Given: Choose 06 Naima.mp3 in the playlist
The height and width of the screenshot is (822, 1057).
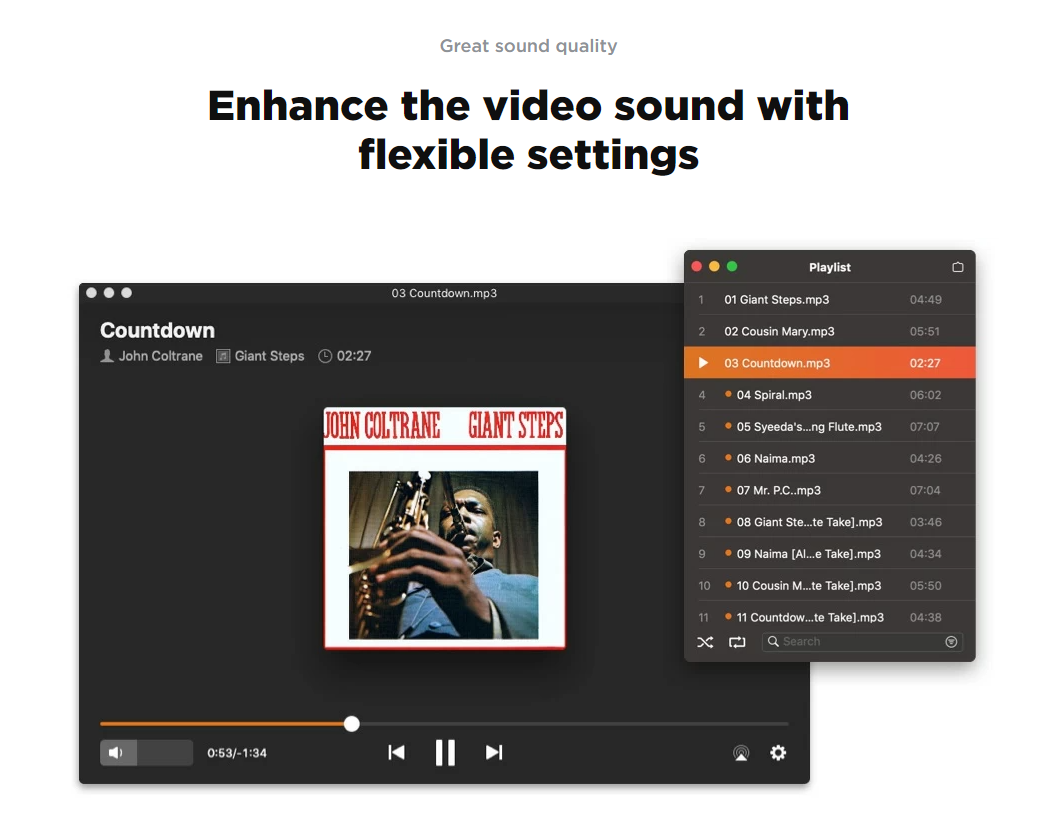Looking at the screenshot, I should pyautogui.click(x=776, y=459).
